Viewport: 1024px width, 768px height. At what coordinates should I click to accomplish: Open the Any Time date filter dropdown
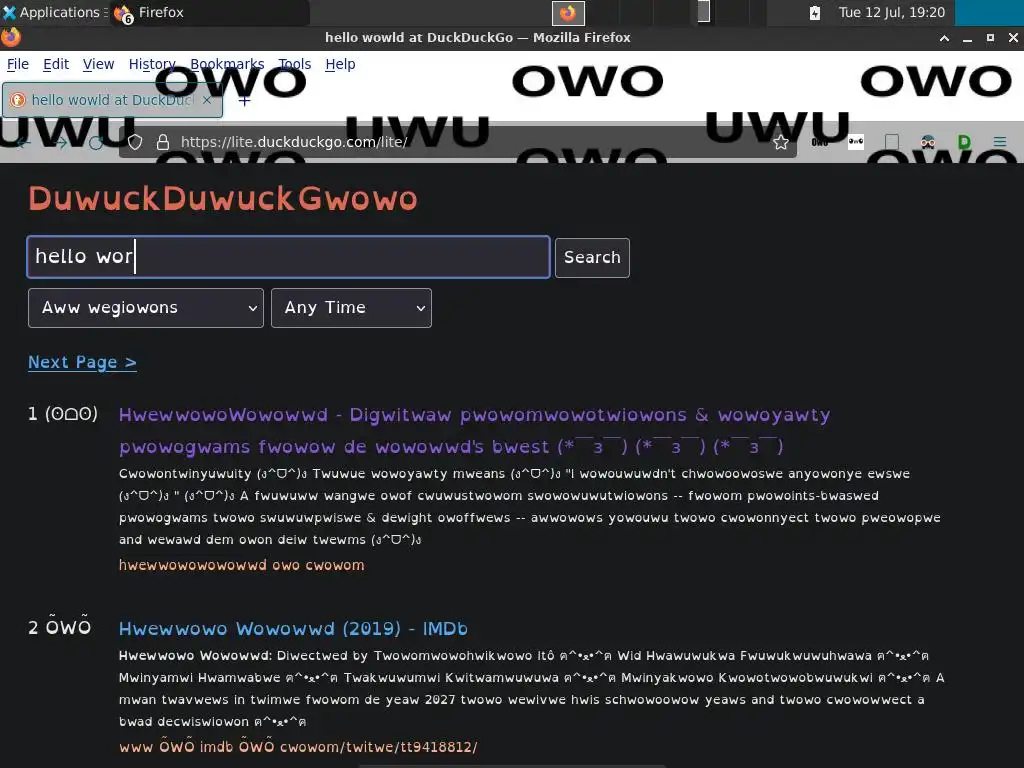pyautogui.click(x=351, y=308)
